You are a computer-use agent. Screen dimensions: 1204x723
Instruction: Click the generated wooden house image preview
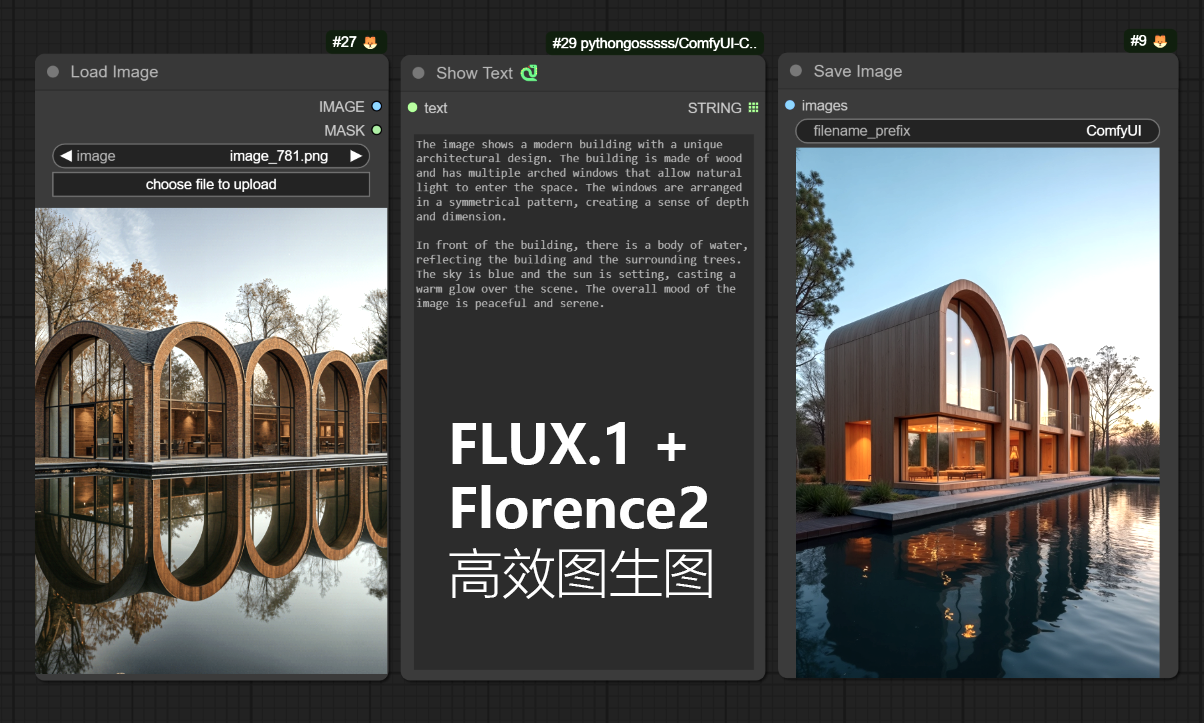click(x=978, y=413)
